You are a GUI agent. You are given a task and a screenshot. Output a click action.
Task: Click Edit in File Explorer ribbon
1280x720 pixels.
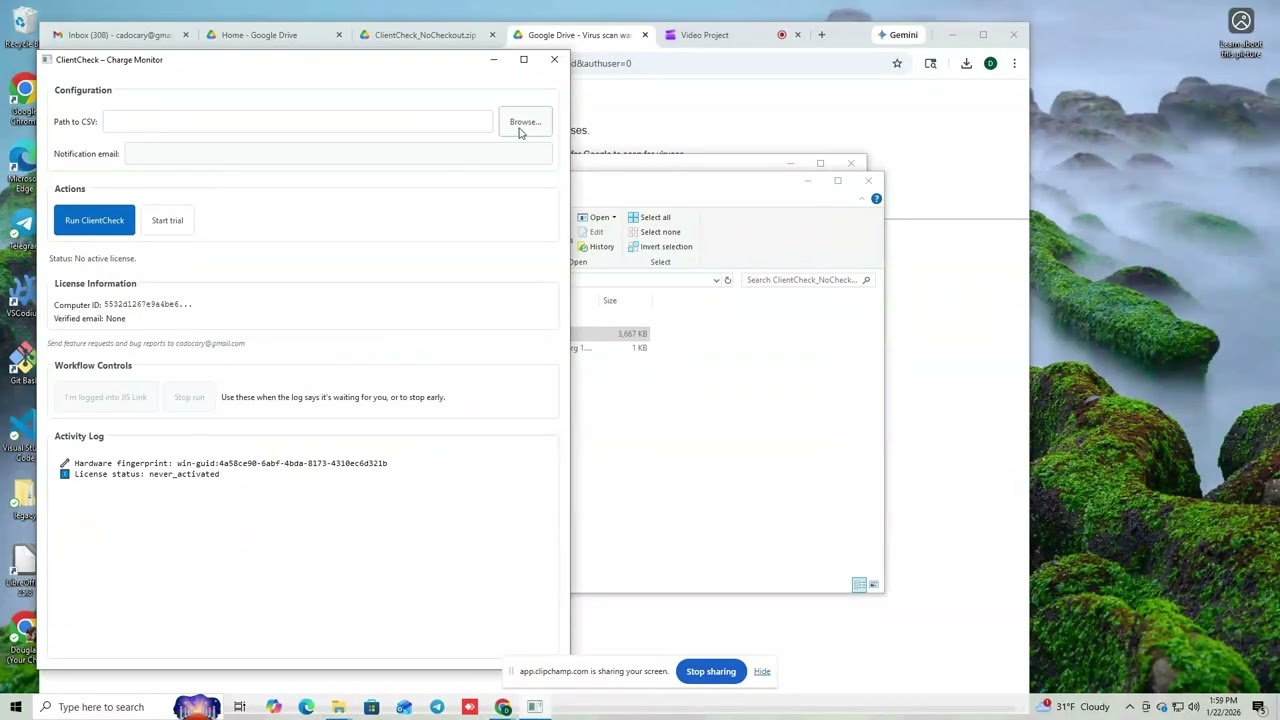click(590, 232)
